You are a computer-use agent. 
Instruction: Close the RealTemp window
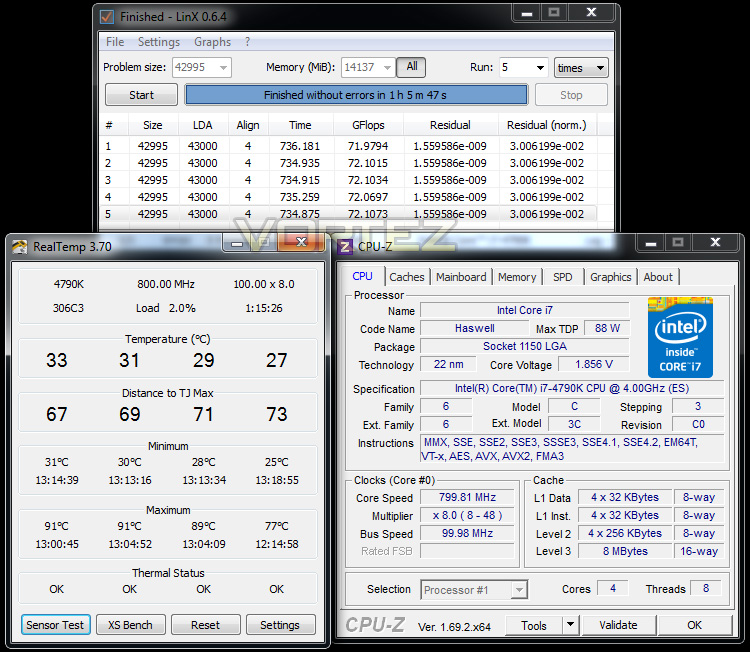coord(301,243)
